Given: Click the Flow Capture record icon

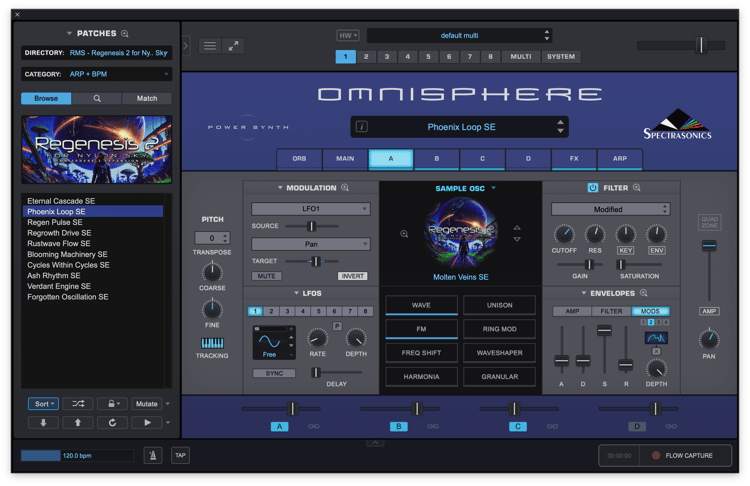Looking at the screenshot, I should 656,455.
